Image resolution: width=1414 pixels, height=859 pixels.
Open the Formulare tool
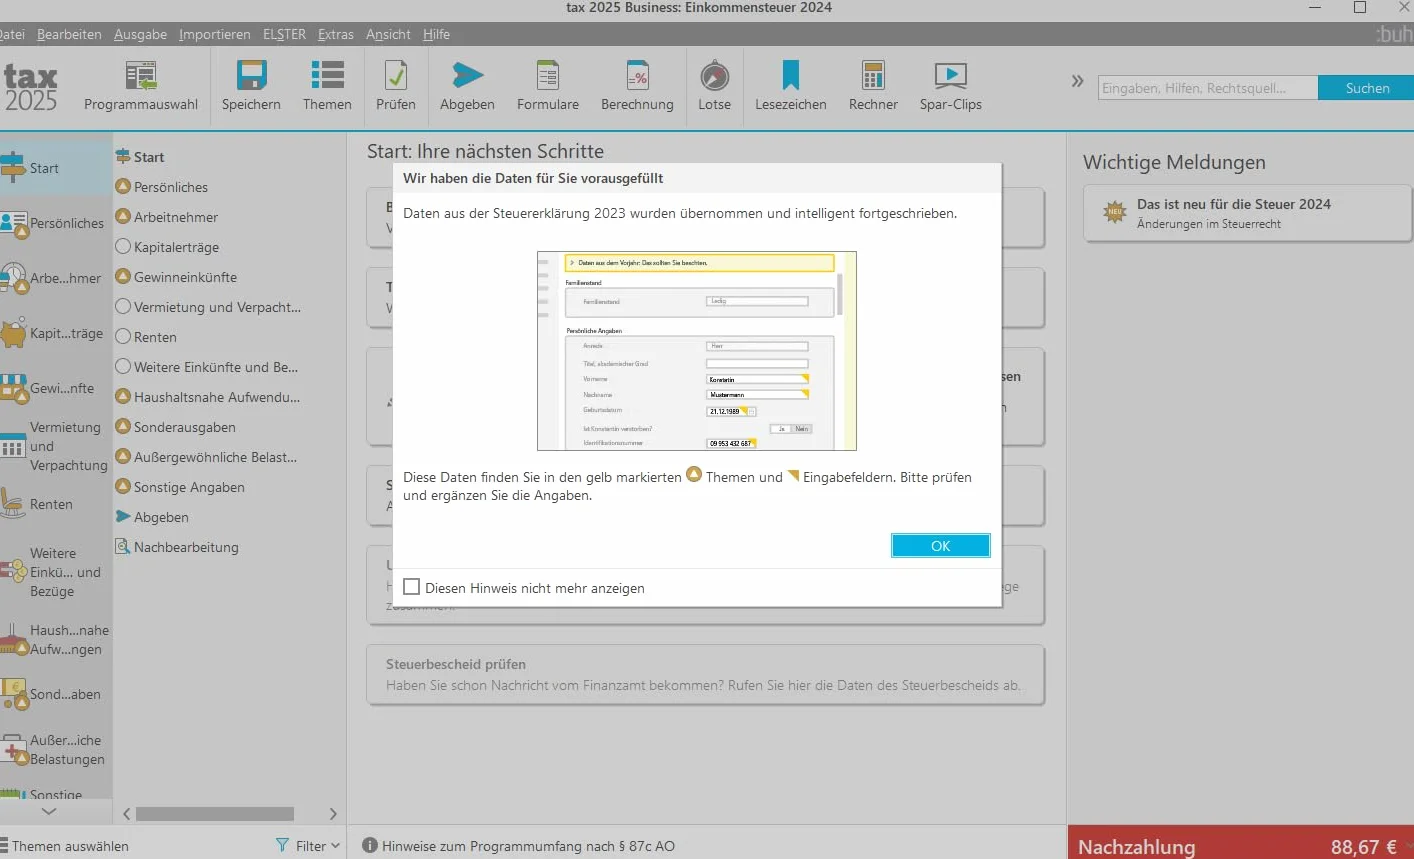tap(548, 86)
